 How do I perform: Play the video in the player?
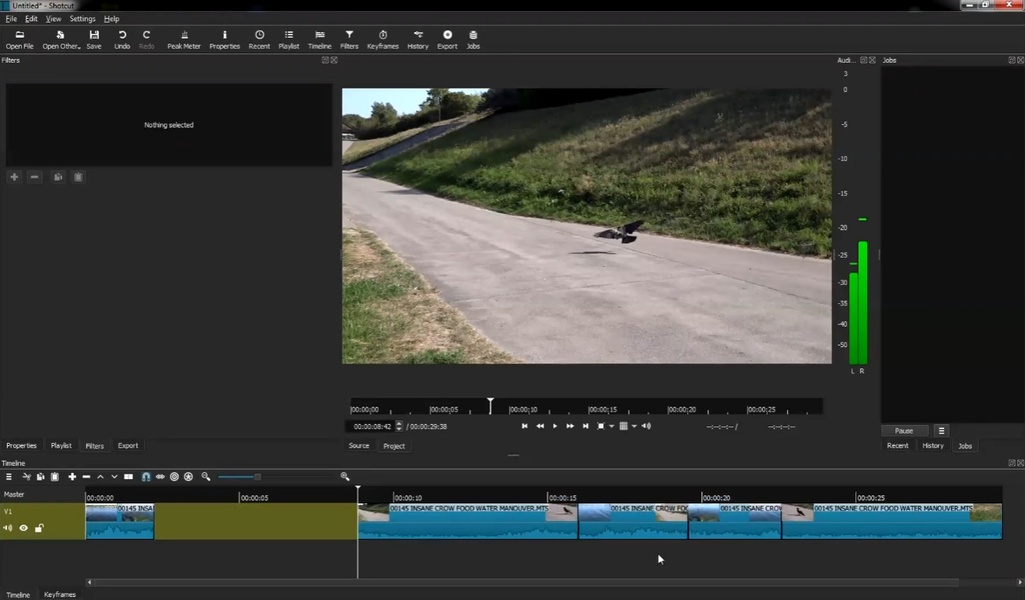pos(555,426)
